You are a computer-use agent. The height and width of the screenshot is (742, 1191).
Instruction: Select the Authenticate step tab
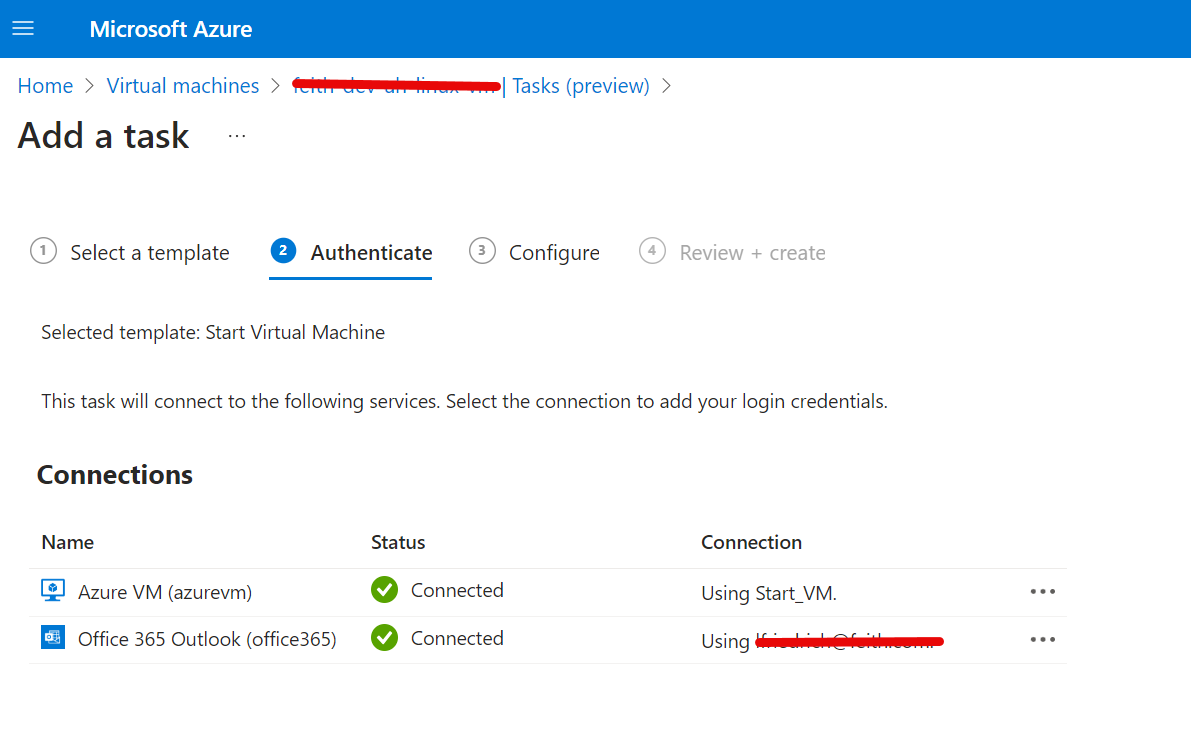(x=351, y=252)
